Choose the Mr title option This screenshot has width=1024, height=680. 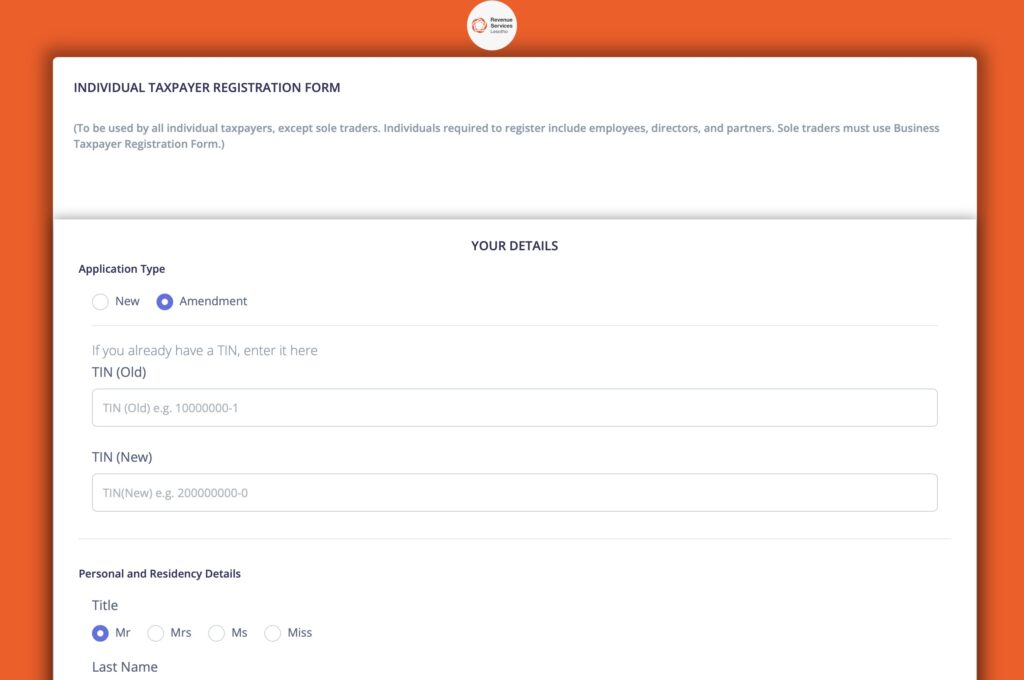pyautogui.click(x=100, y=633)
